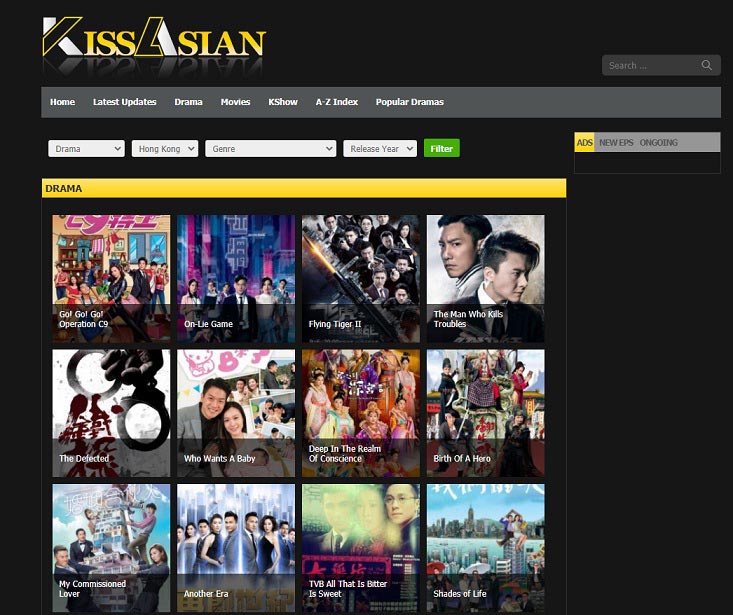Select the ADS tab

coord(584,143)
